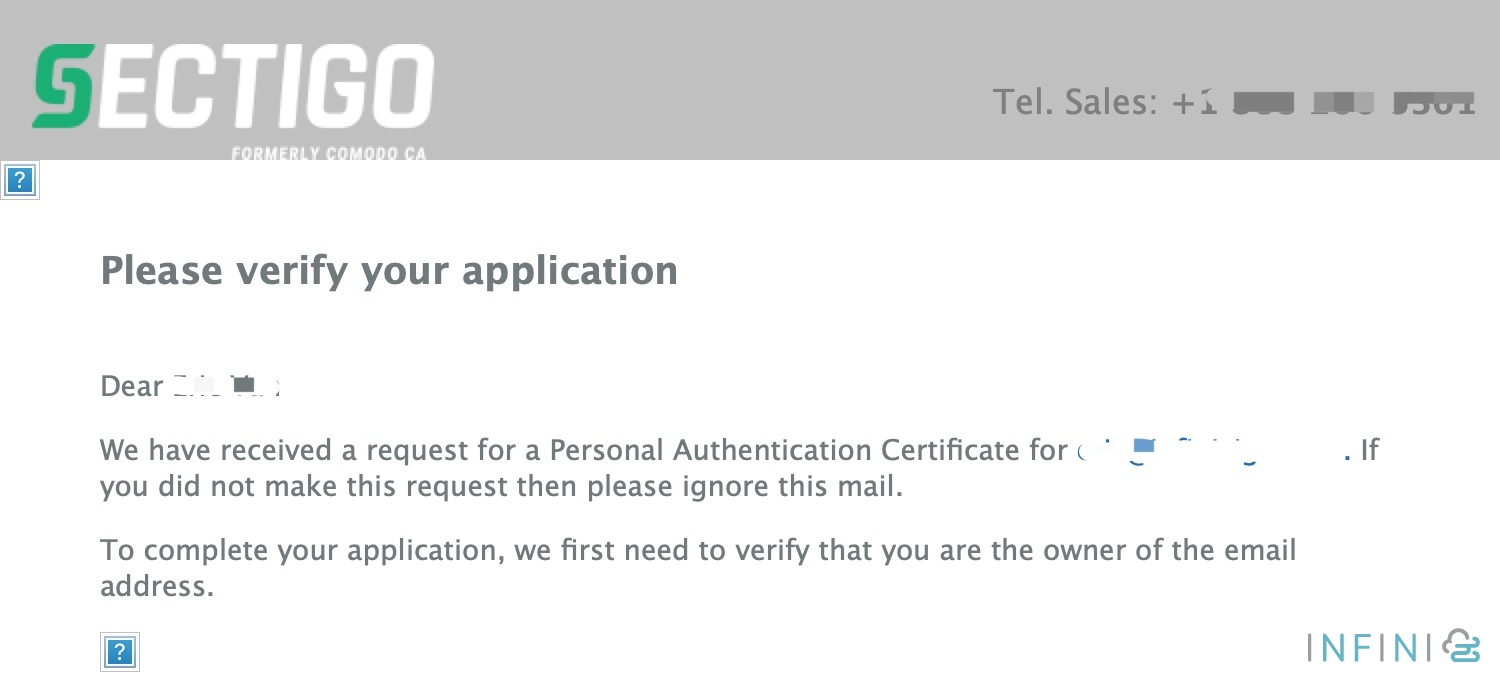Click the broken image placeholder below the Sectigo logo
The height and width of the screenshot is (682, 1500).
point(20,181)
